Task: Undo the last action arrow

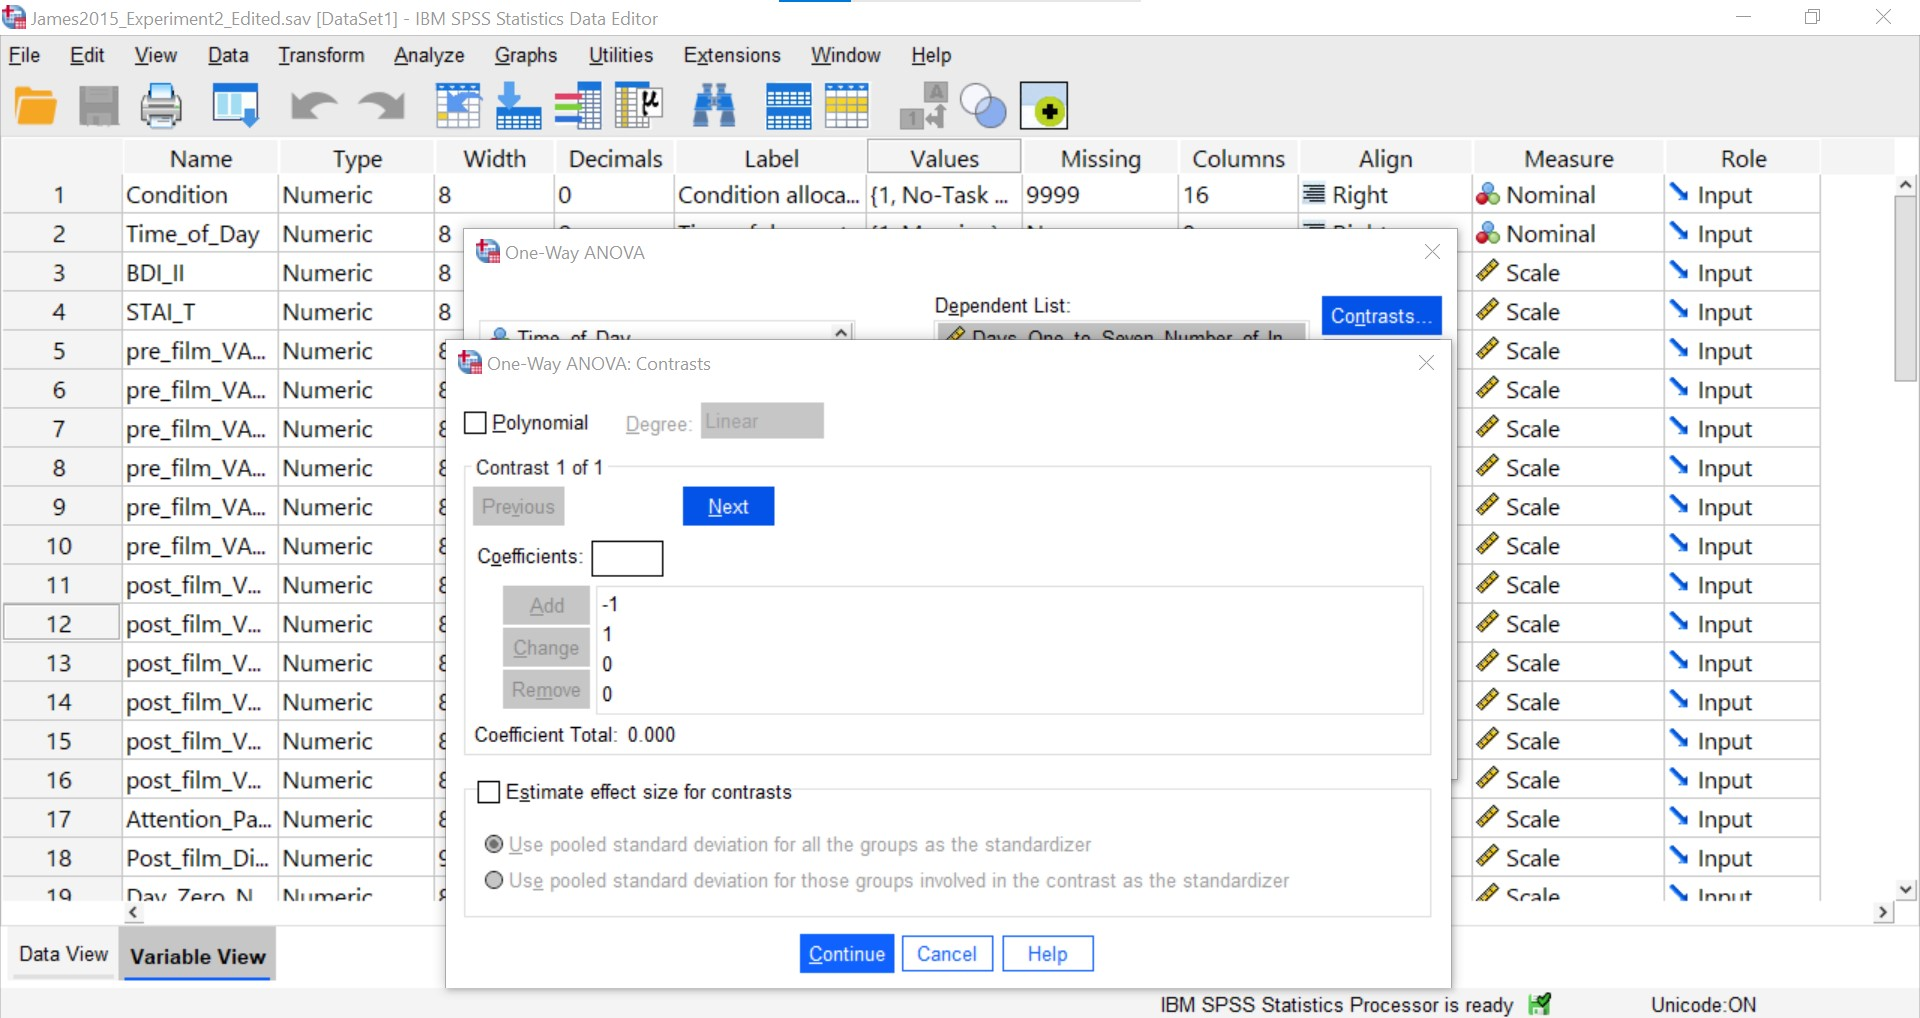Action: tap(313, 106)
